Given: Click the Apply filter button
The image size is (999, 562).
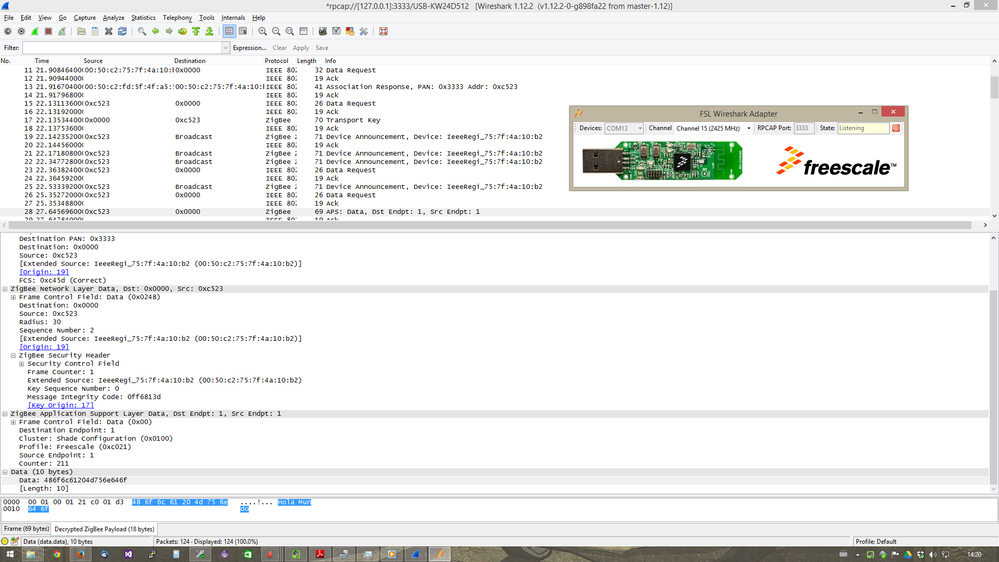Looking at the screenshot, I should coord(301,48).
